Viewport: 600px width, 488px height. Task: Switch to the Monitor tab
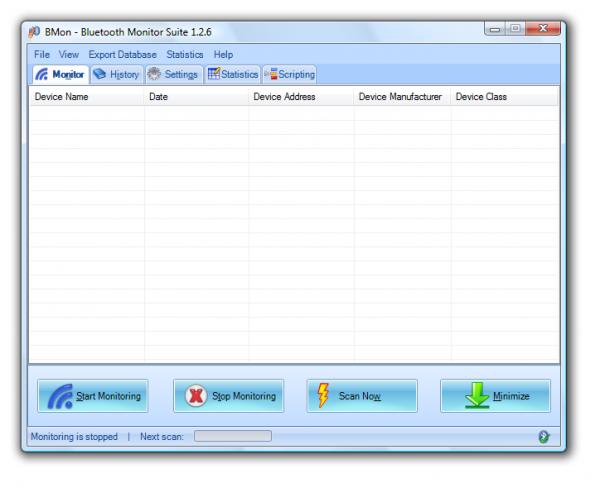pyautogui.click(x=61, y=74)
